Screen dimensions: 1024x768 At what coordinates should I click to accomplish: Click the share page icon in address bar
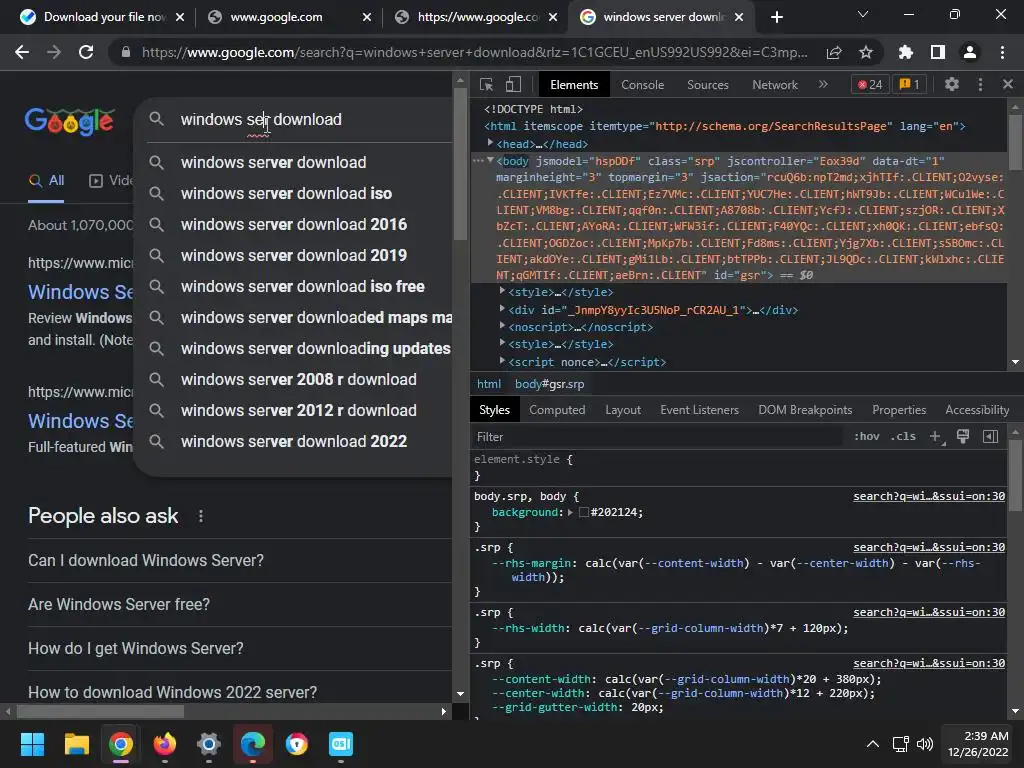pos(833,52)
